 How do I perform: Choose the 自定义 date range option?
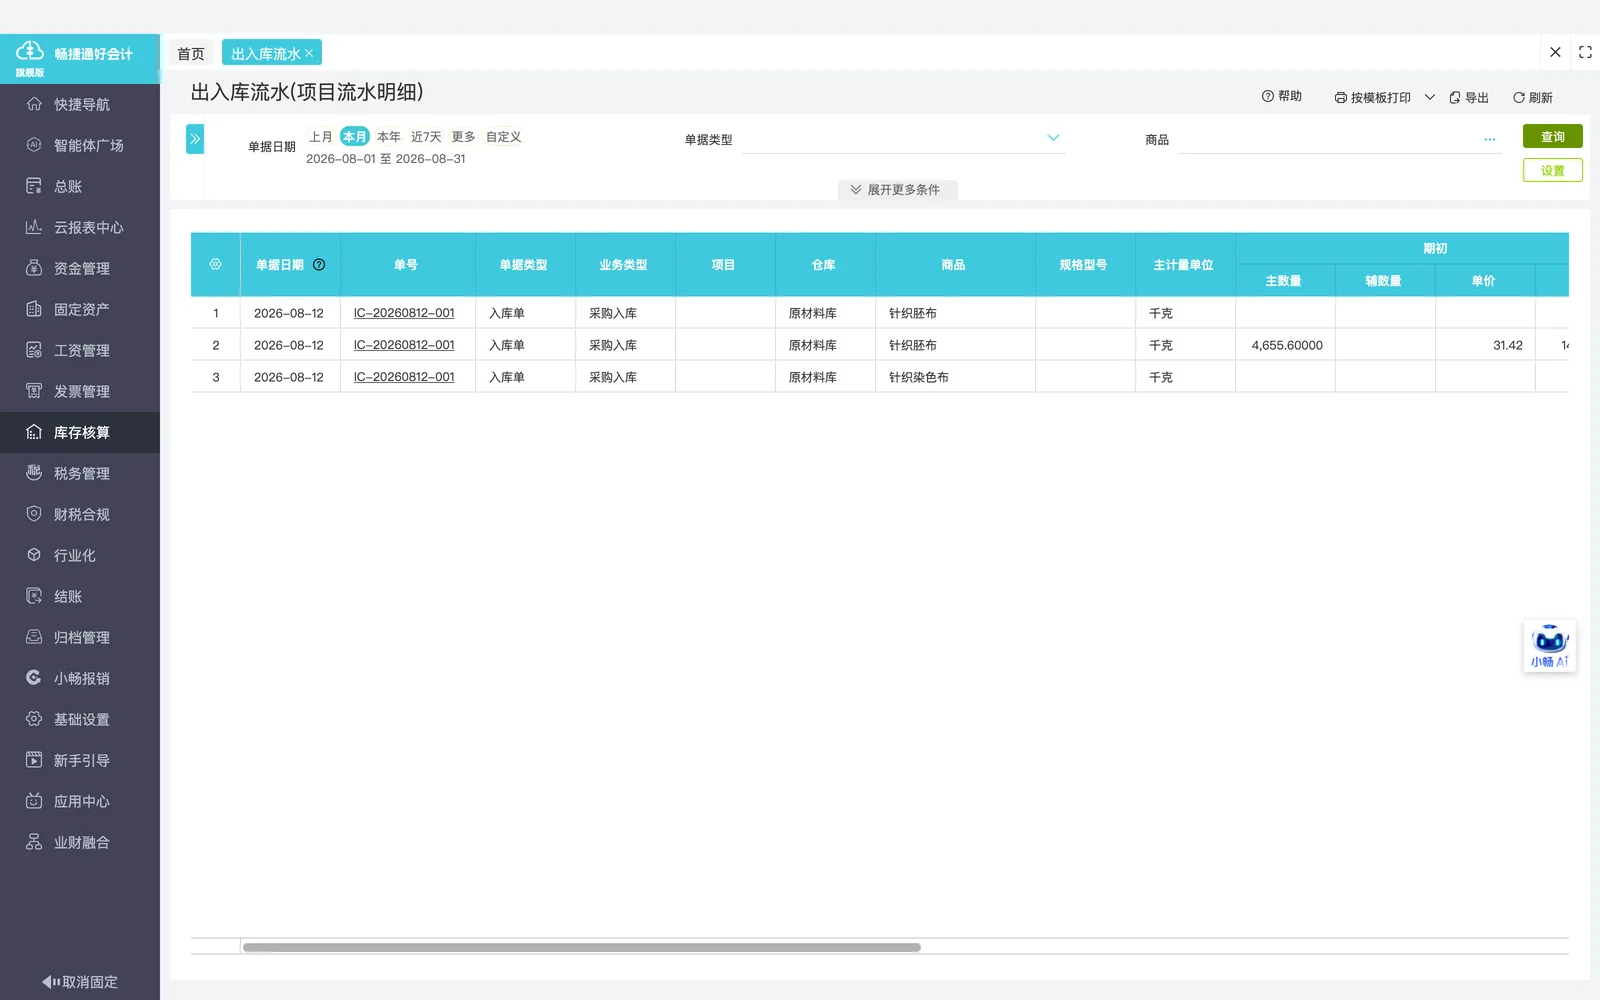[x=504, y=137]
